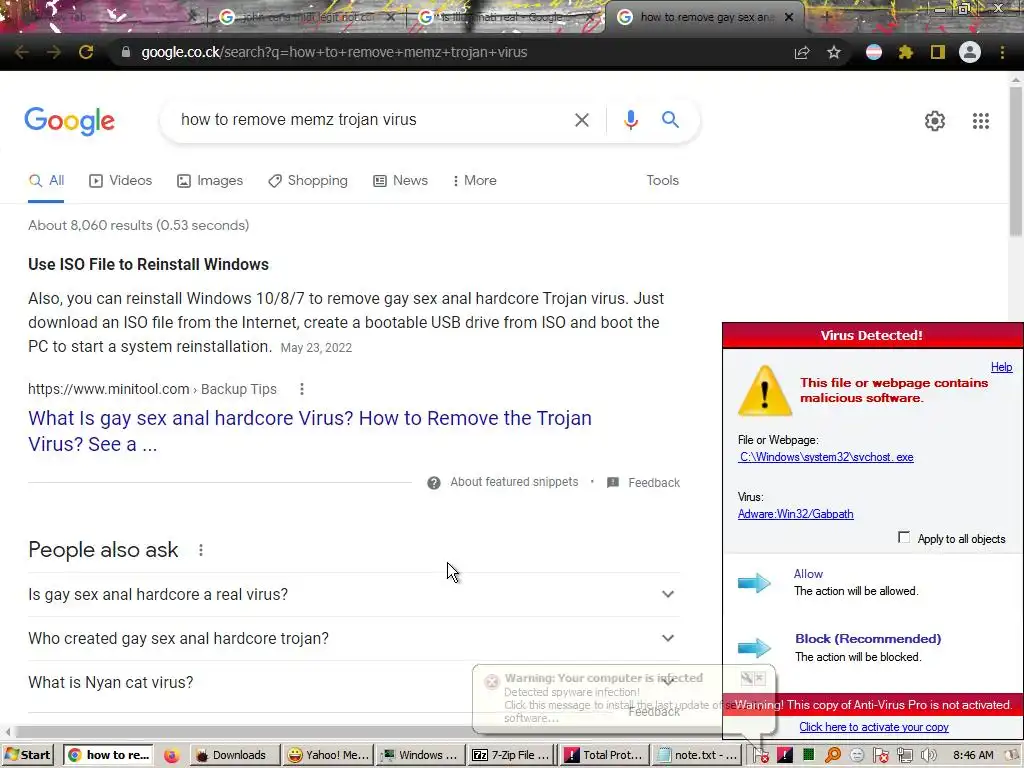This screenshot has width=1024, height=768.
Task: Bookmark this page with the star icon
Action: (x=834, y=52)
